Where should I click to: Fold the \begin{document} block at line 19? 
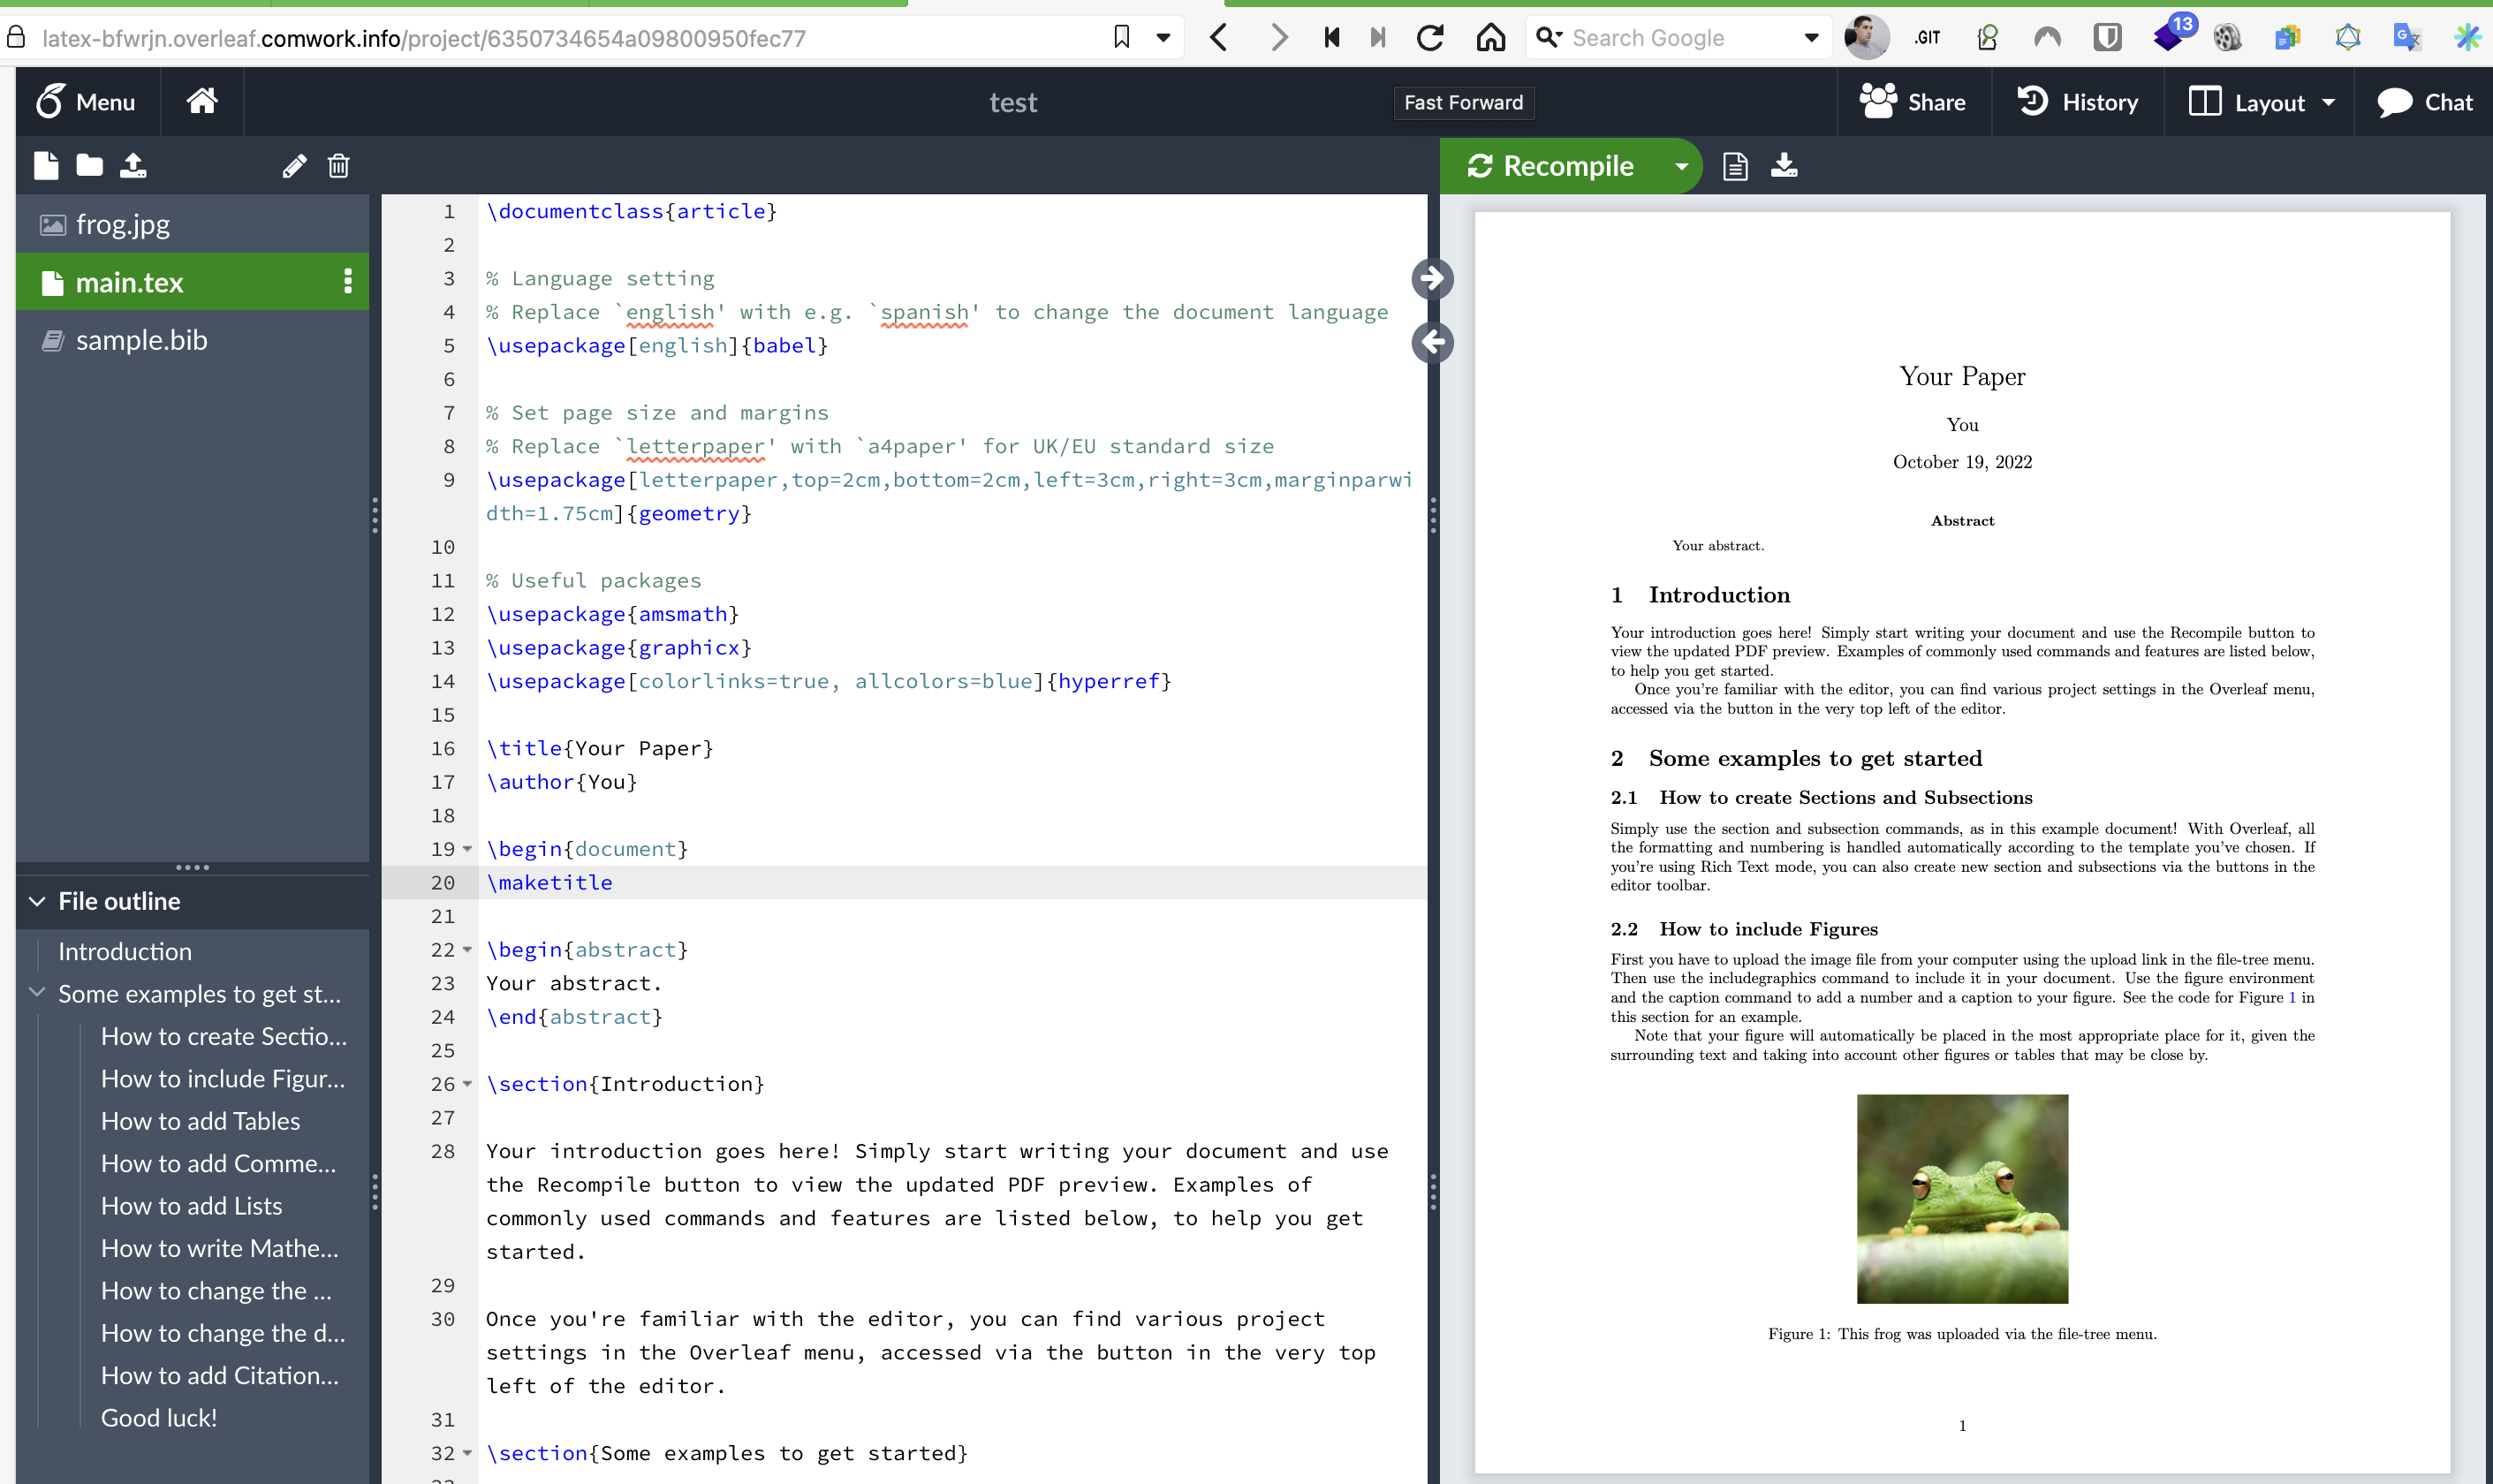click(467, 849)
